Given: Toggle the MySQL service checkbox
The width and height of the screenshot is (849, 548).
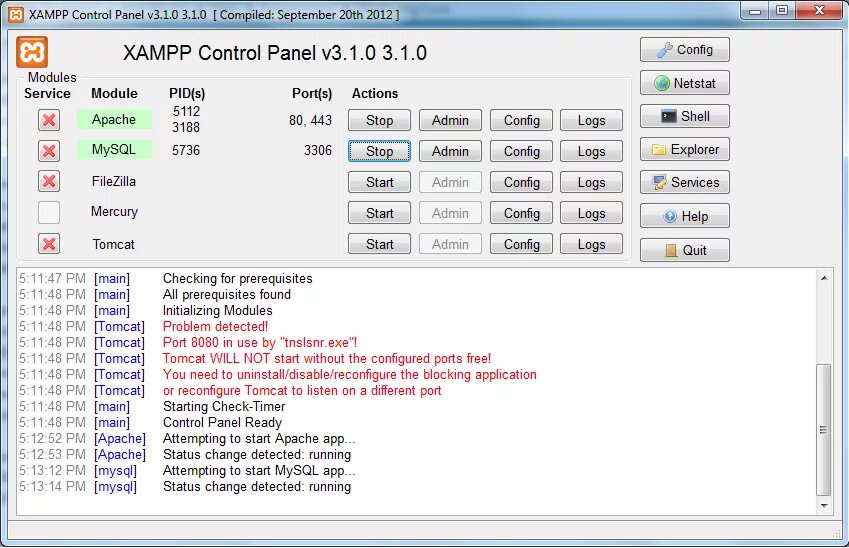Looking at the screenshot, I should pyautogui.click(x=49, y=151).
